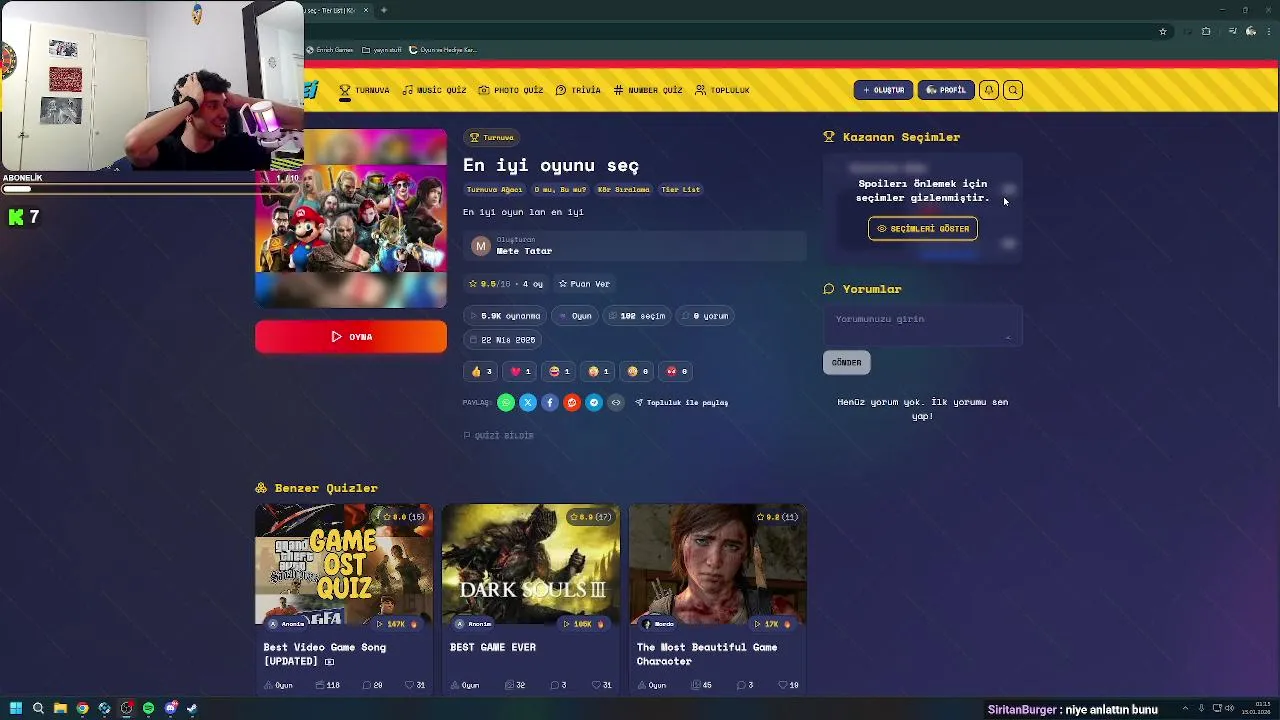Click the comment input field

point(922,324)
